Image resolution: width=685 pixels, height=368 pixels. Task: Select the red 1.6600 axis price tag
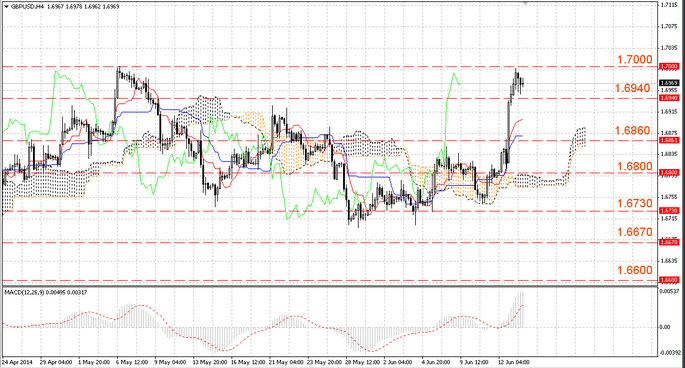coord(669,280)
